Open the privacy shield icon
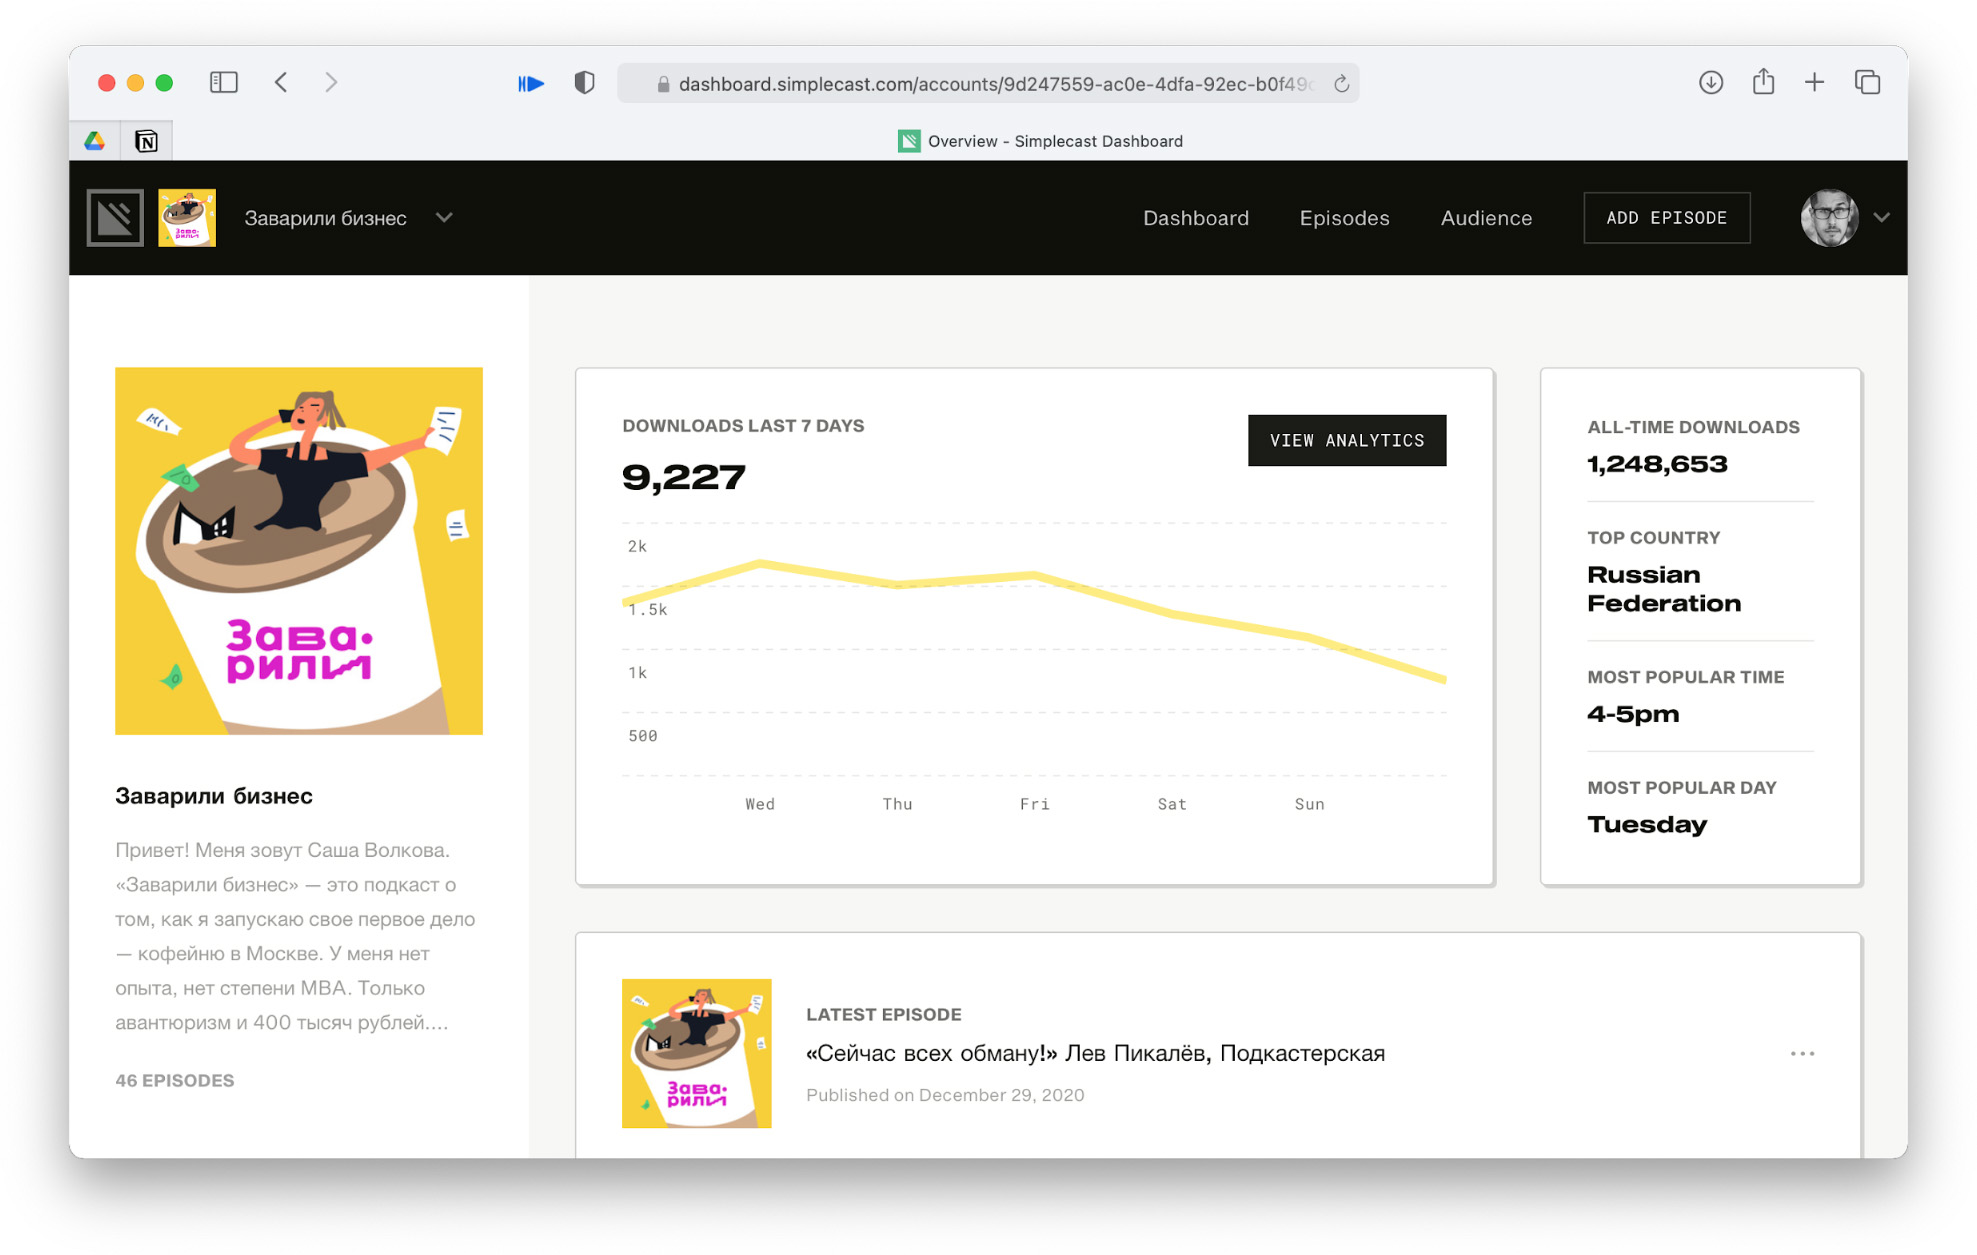The image size is (1977, 1255). pos(585,83)
